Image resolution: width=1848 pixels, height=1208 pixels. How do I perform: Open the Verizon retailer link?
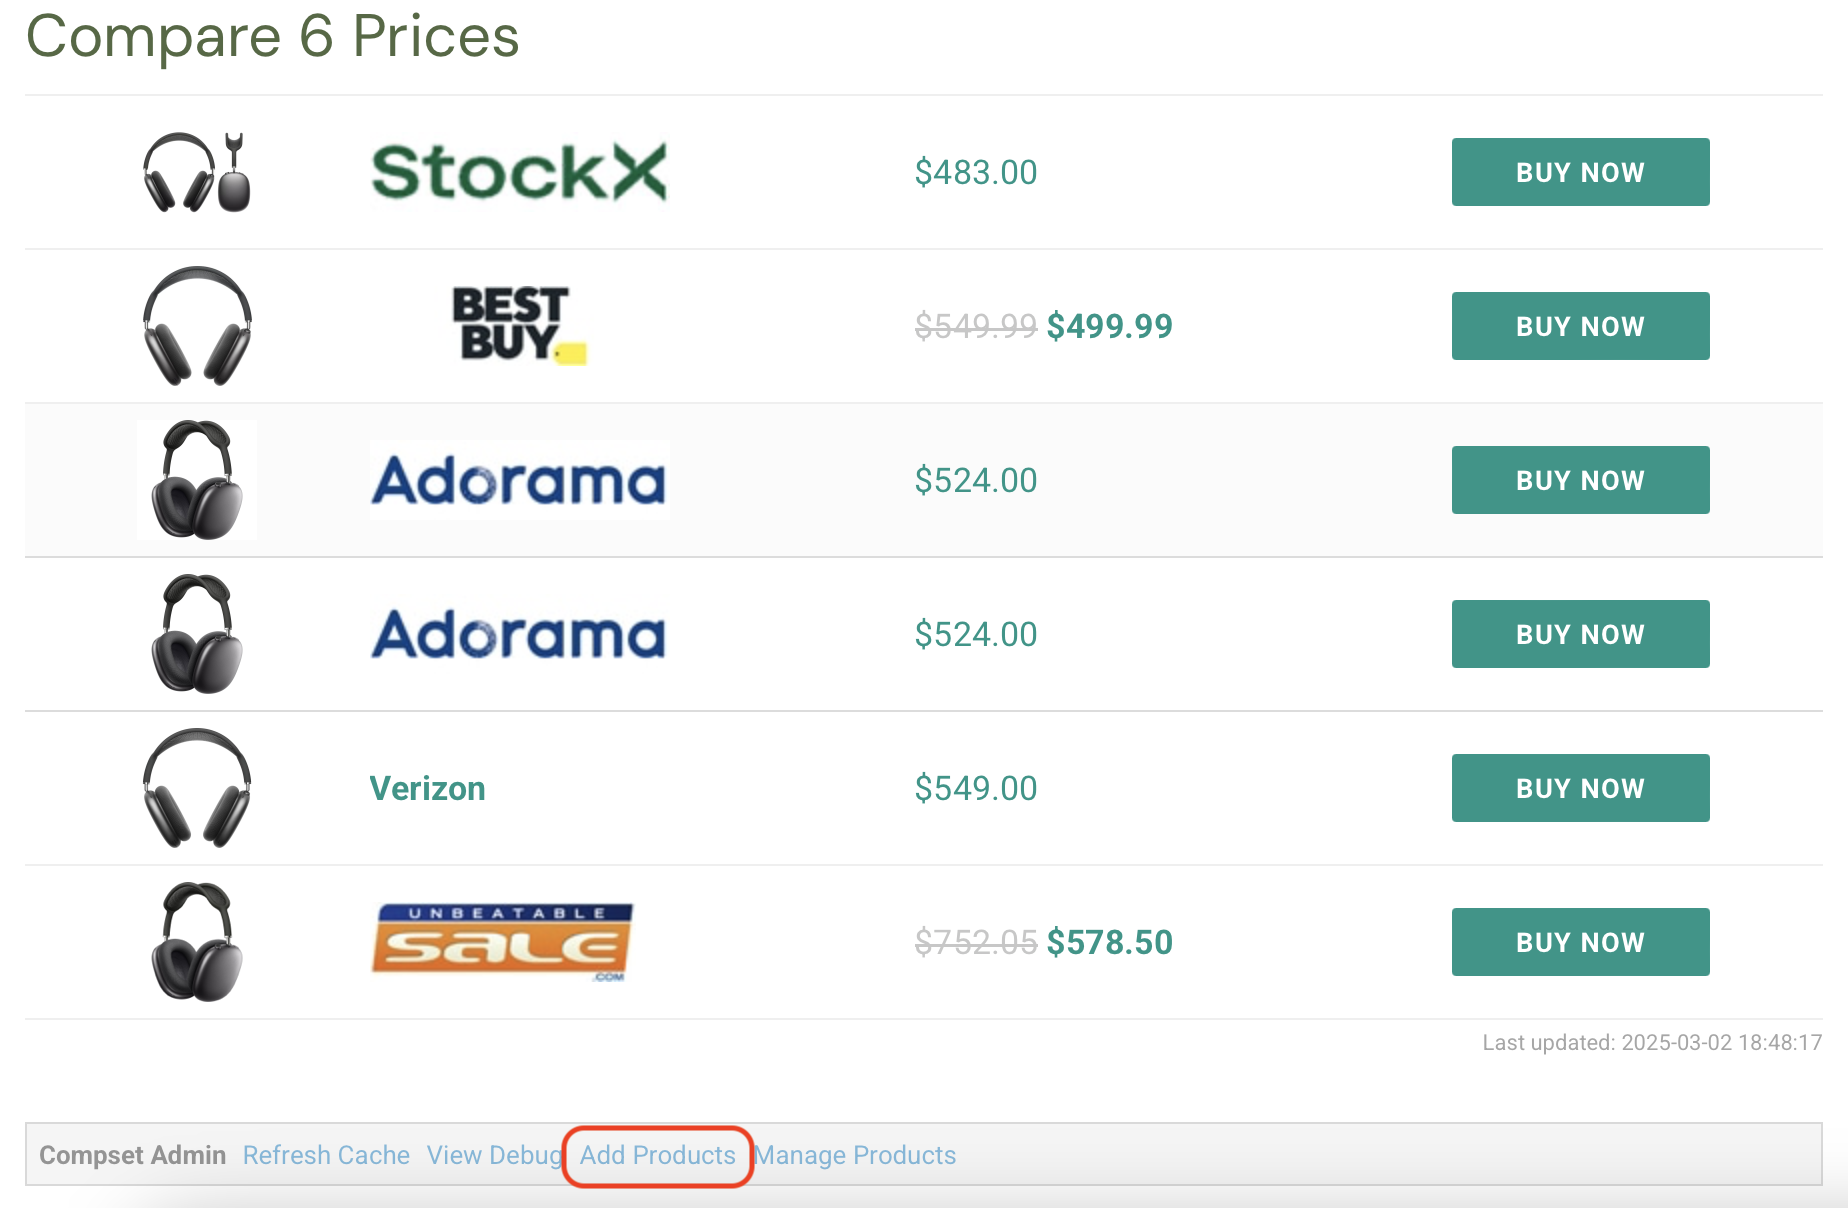[427, 788]
